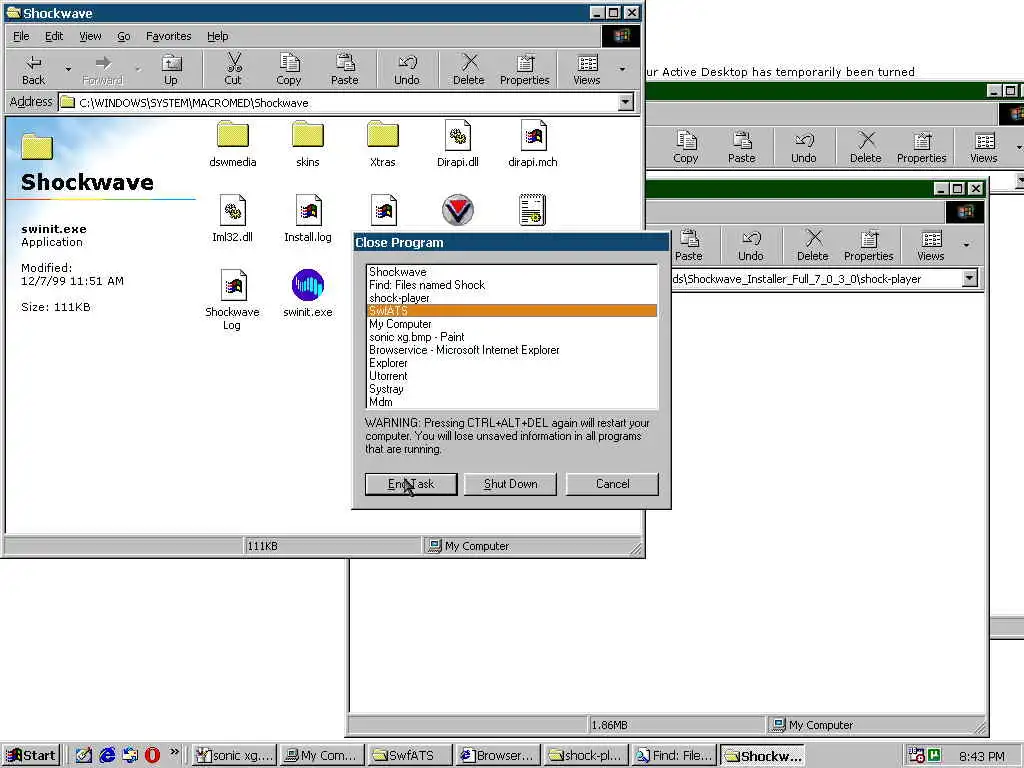Select the swinit.exe application icon
Image resolution: width=1024 pixels, height=768 pixels.
pos(308,293)
